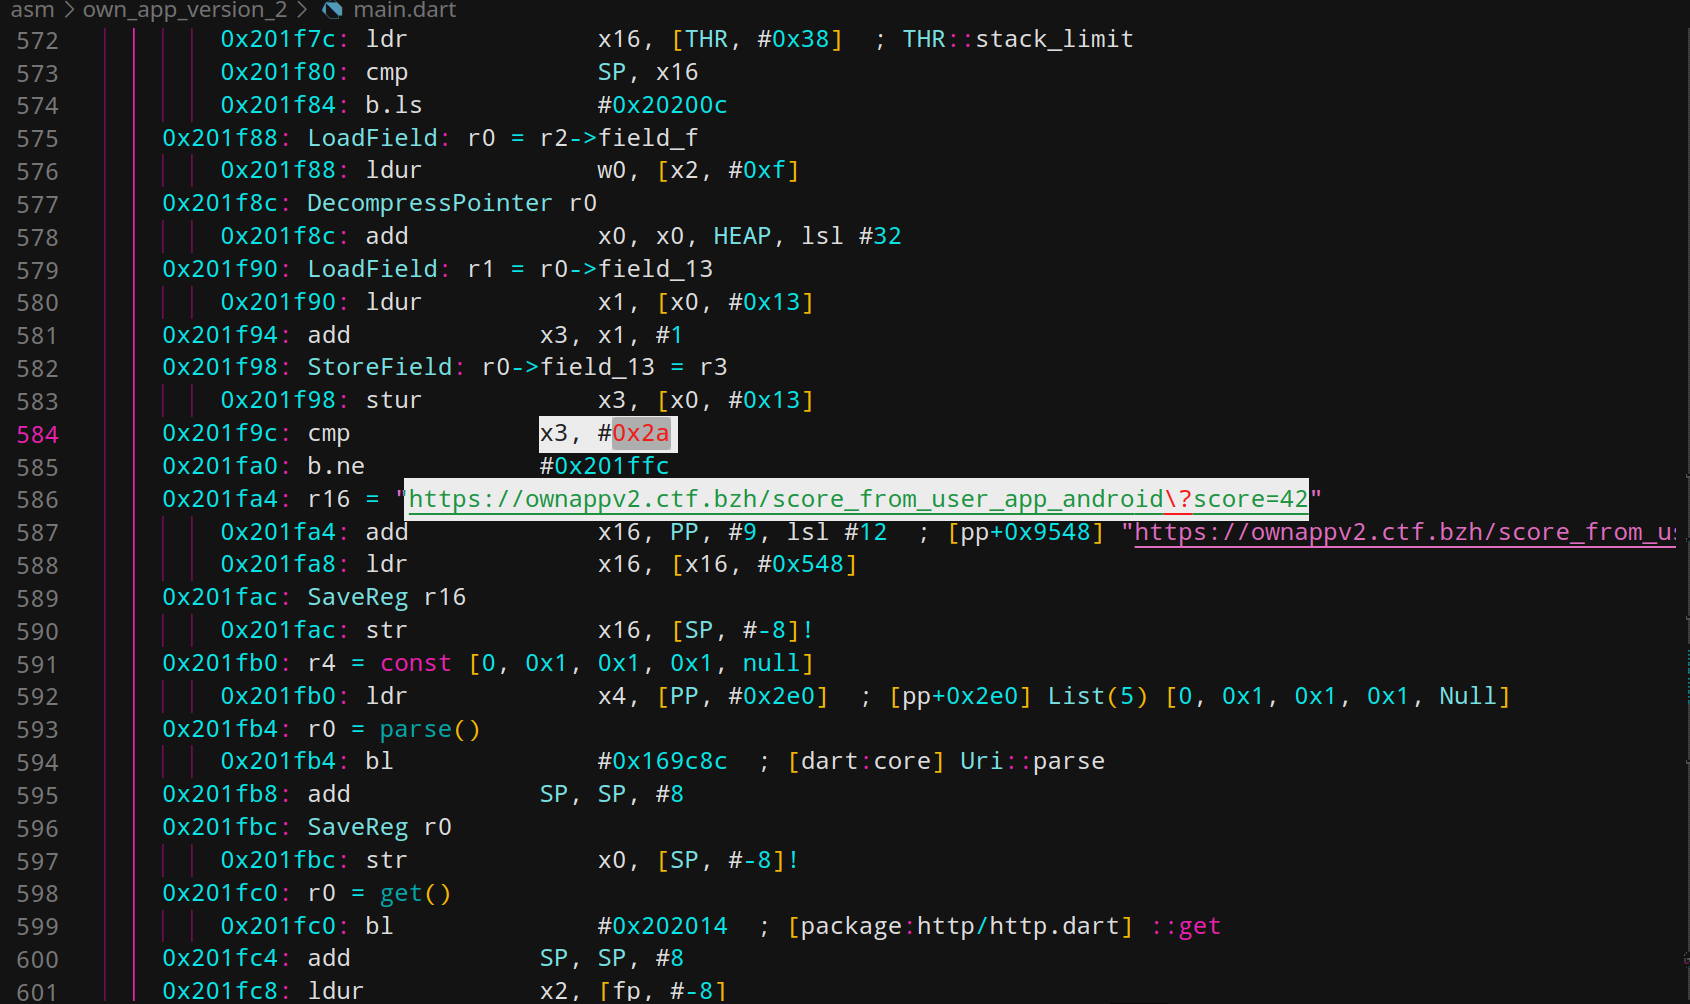Click the List(5) comment on line 592
The width and height of the screenshot is (1690, 1004).
pyautogui.click(x=1097, y=696)
